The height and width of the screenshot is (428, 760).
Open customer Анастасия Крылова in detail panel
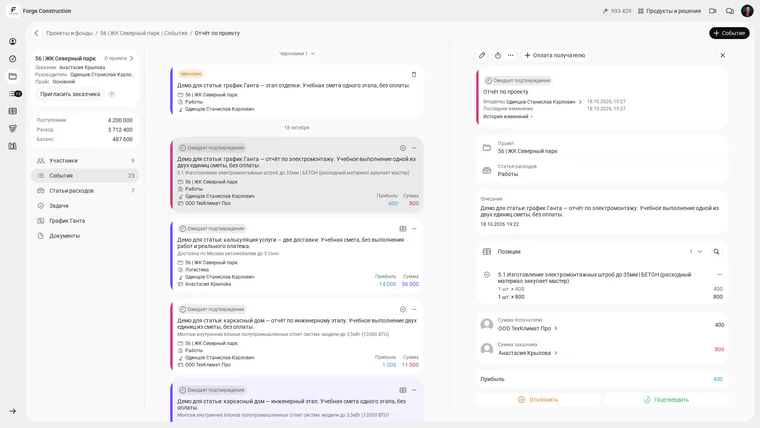click(x=527, y=353)
